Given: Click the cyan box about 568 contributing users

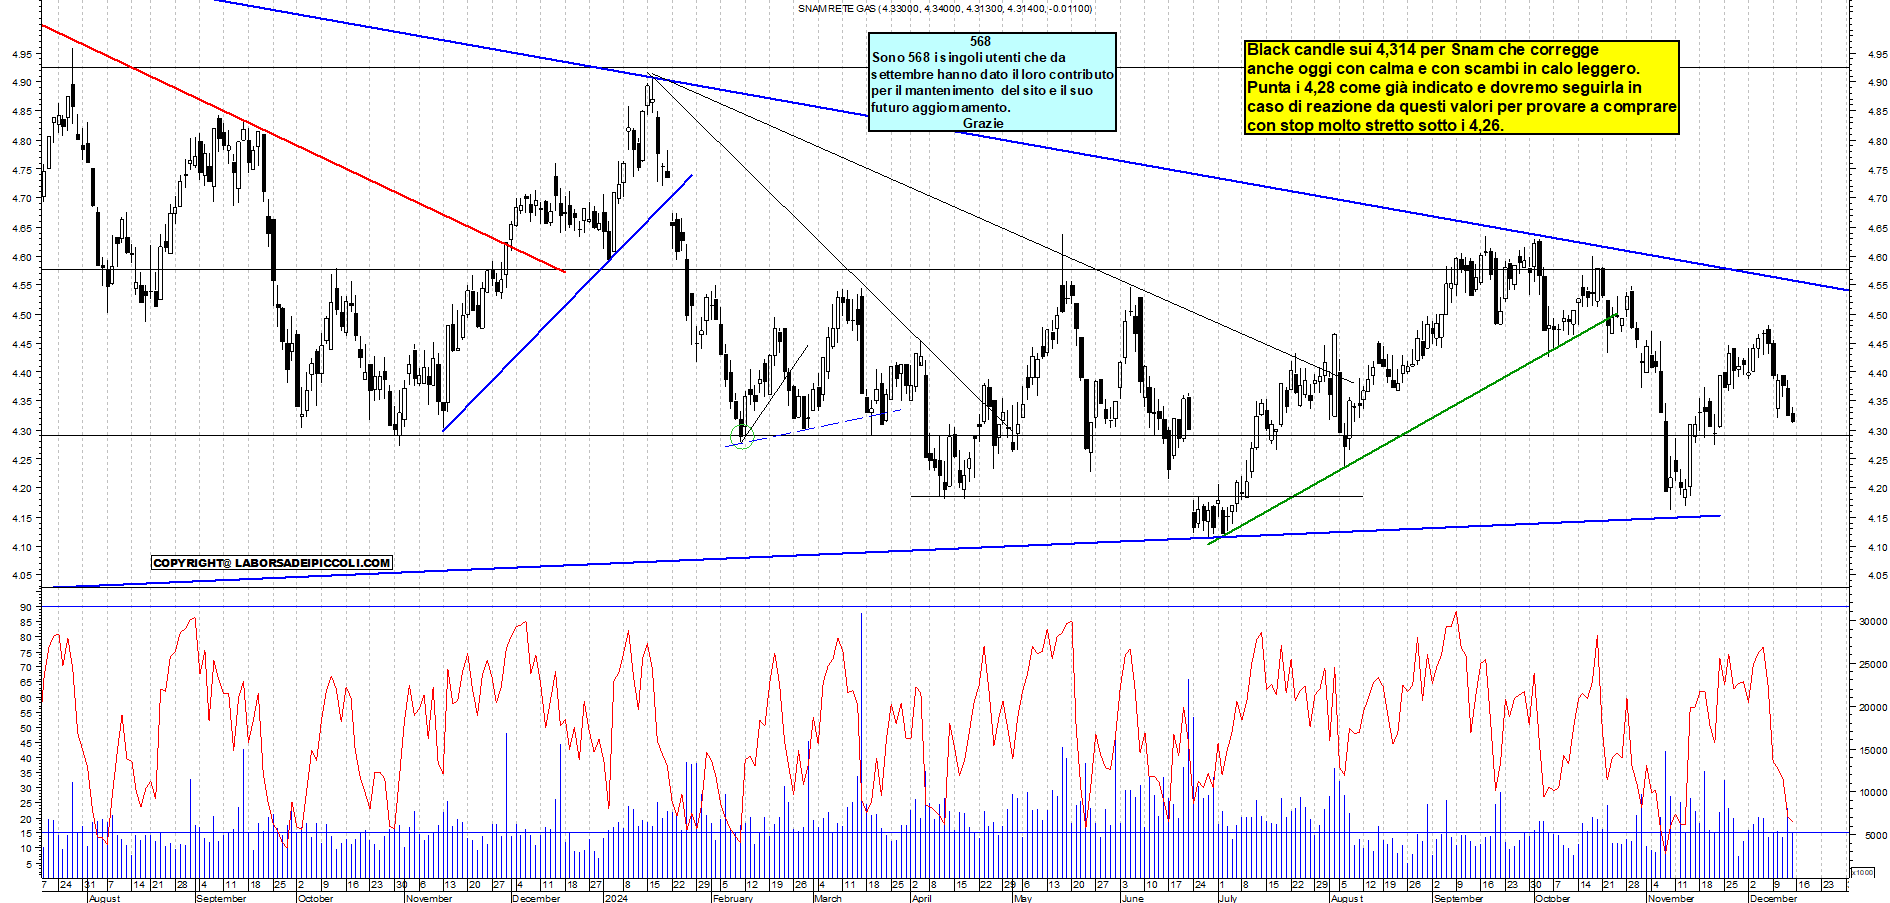Looking at the screenshot, I should point(992,82).
